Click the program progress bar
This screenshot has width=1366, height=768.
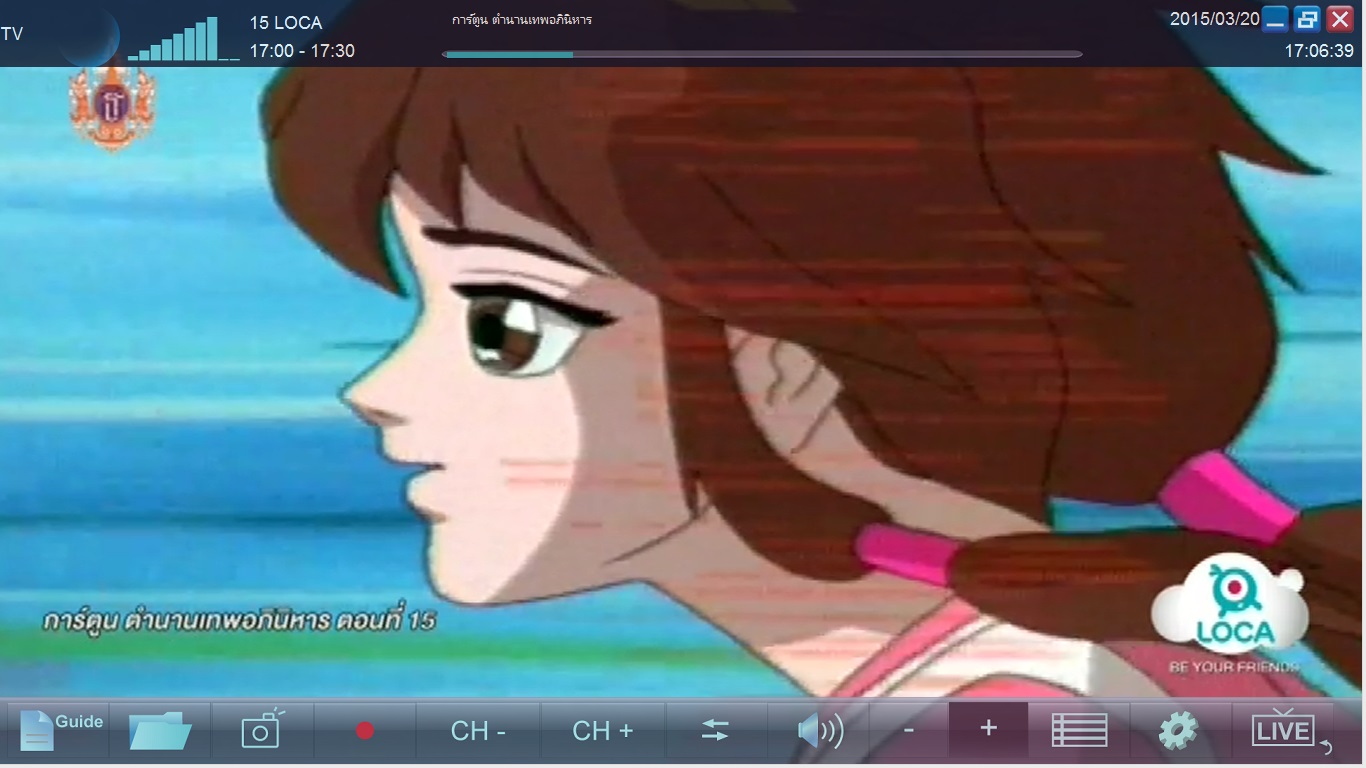(762, 54)
